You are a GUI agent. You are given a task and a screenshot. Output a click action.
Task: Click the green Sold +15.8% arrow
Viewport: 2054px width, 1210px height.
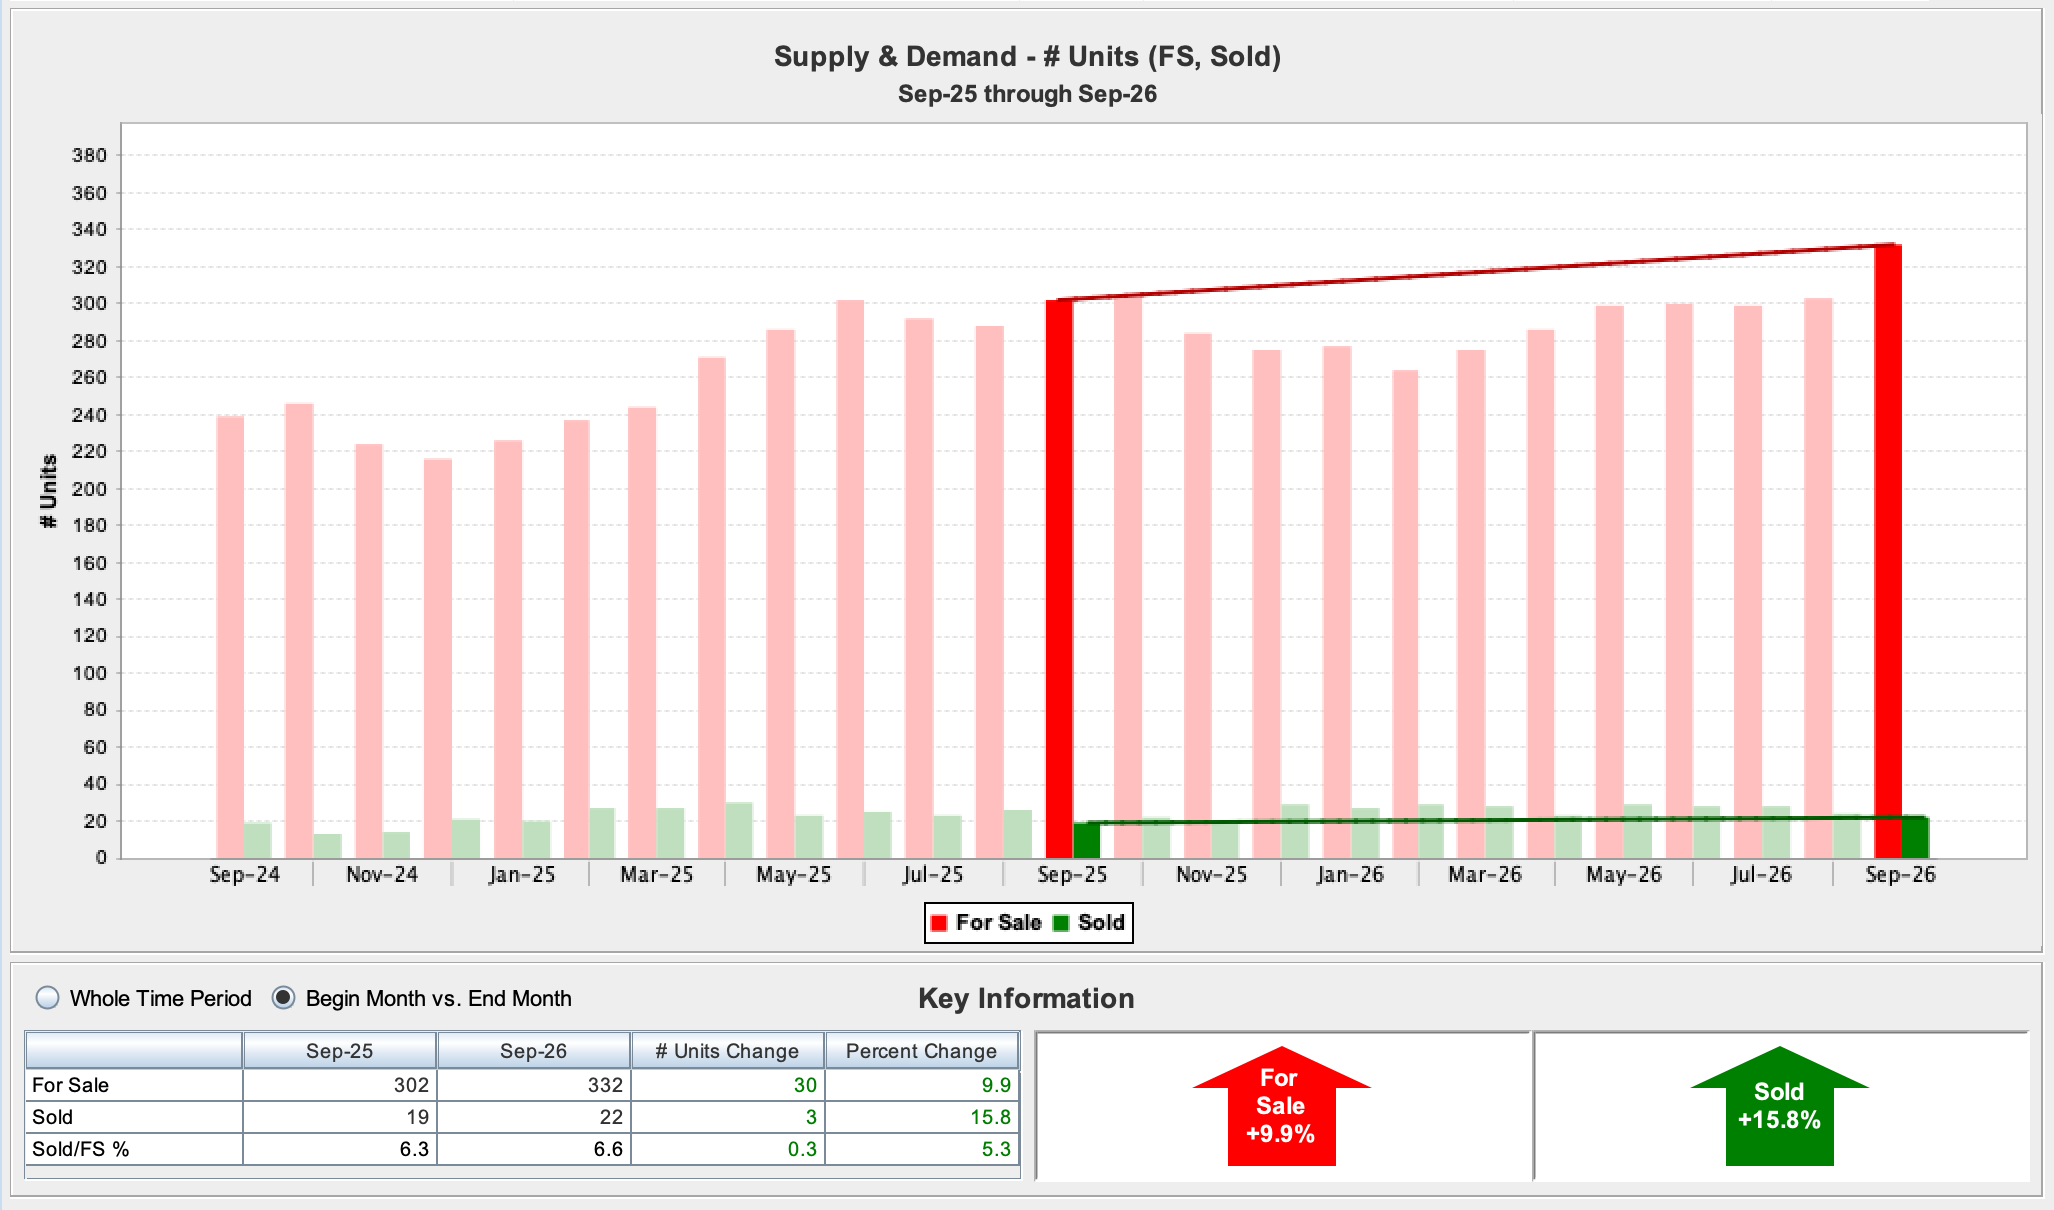coord(1779,1106)
